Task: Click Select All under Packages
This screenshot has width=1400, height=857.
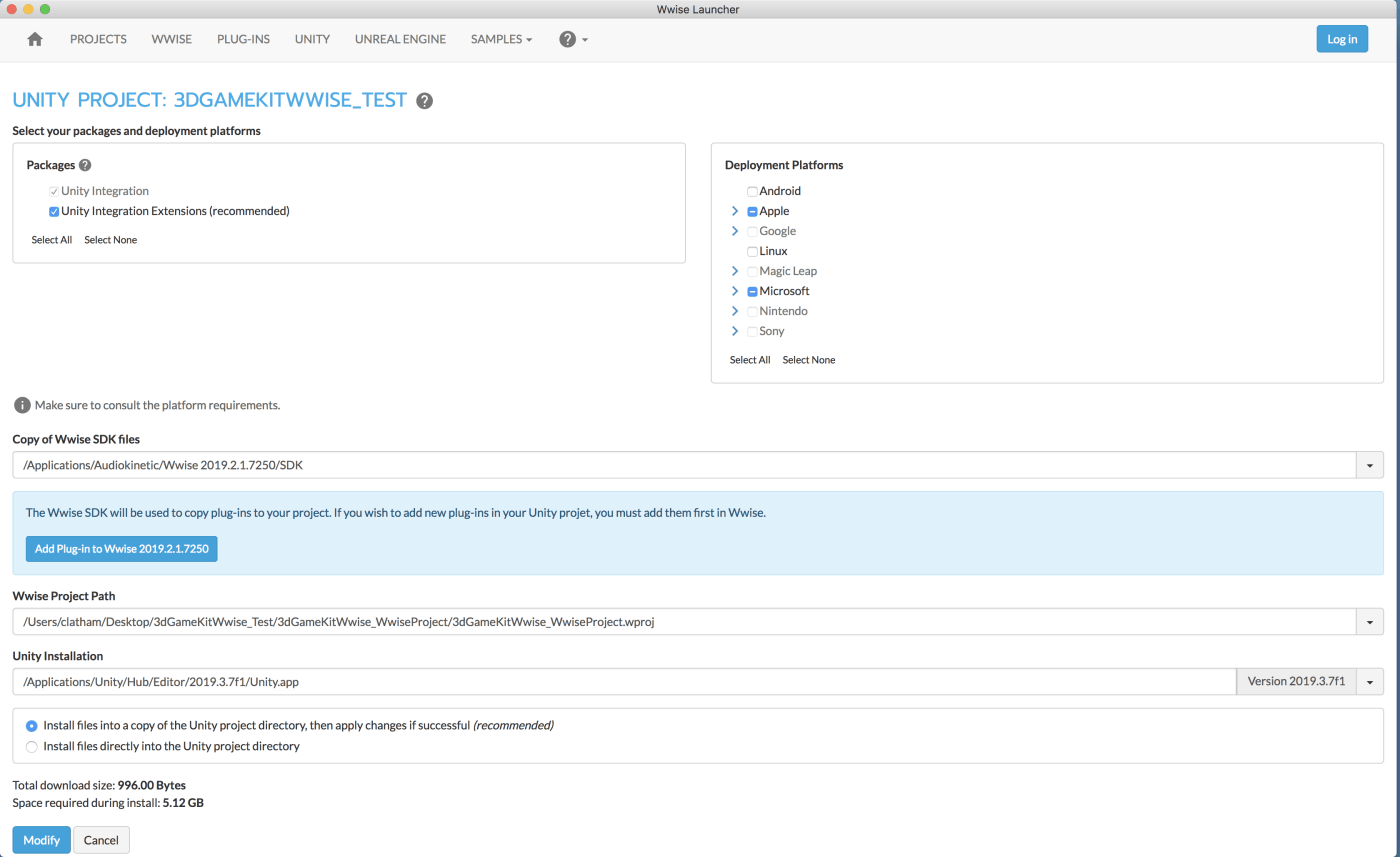Action: (52, 240)
